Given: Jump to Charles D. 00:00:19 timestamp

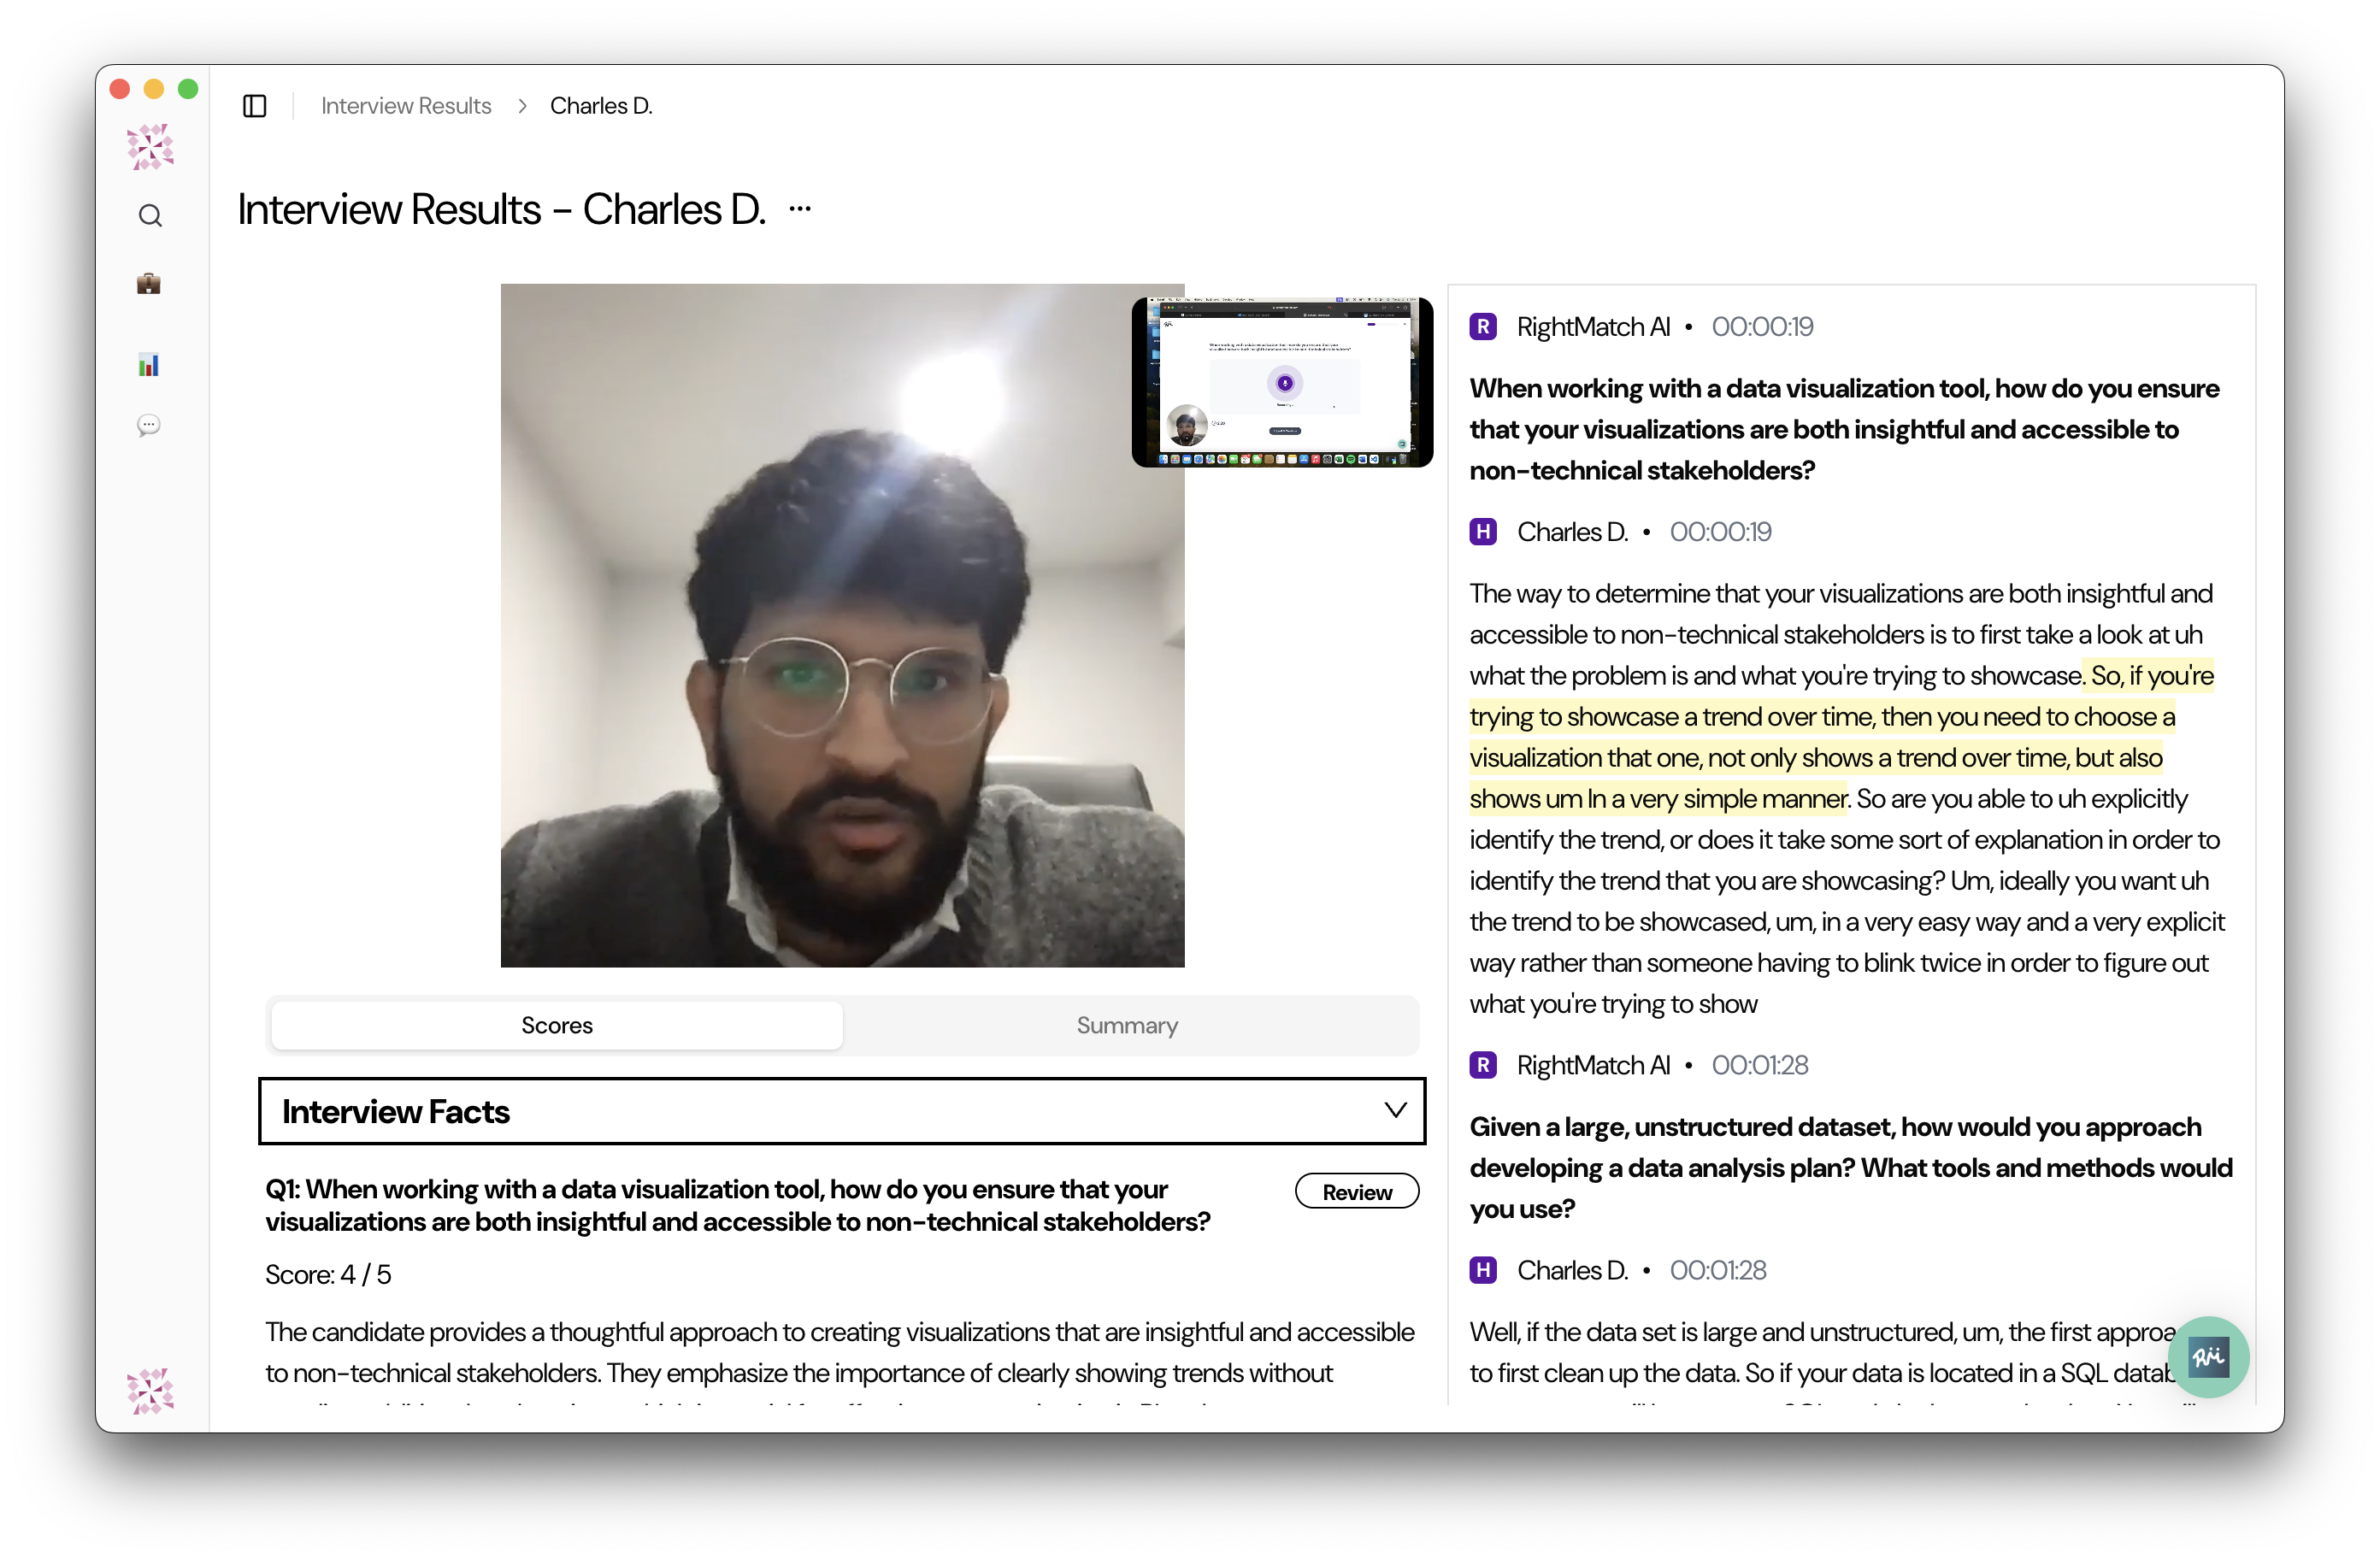Looking at the screenshot, I should 1720,532.
